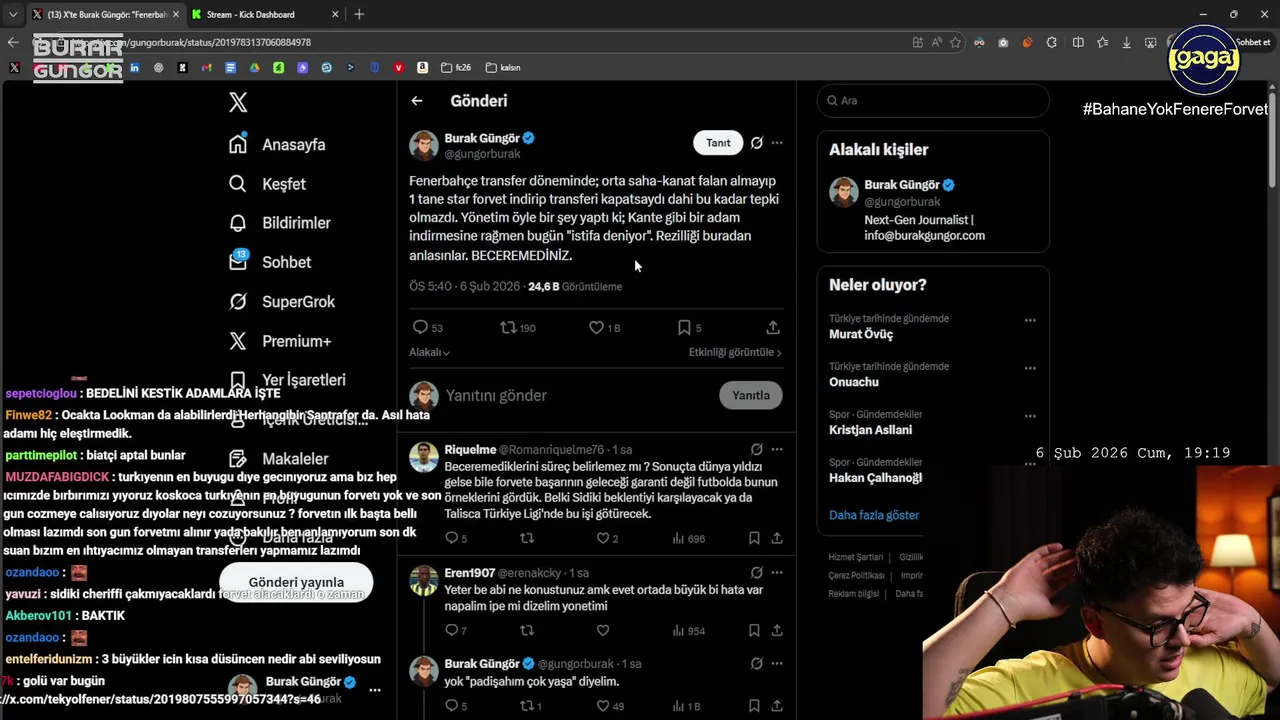Open account menu dots beside Burak Güngör
The image size is (1280, 720).
click(375, 690)
